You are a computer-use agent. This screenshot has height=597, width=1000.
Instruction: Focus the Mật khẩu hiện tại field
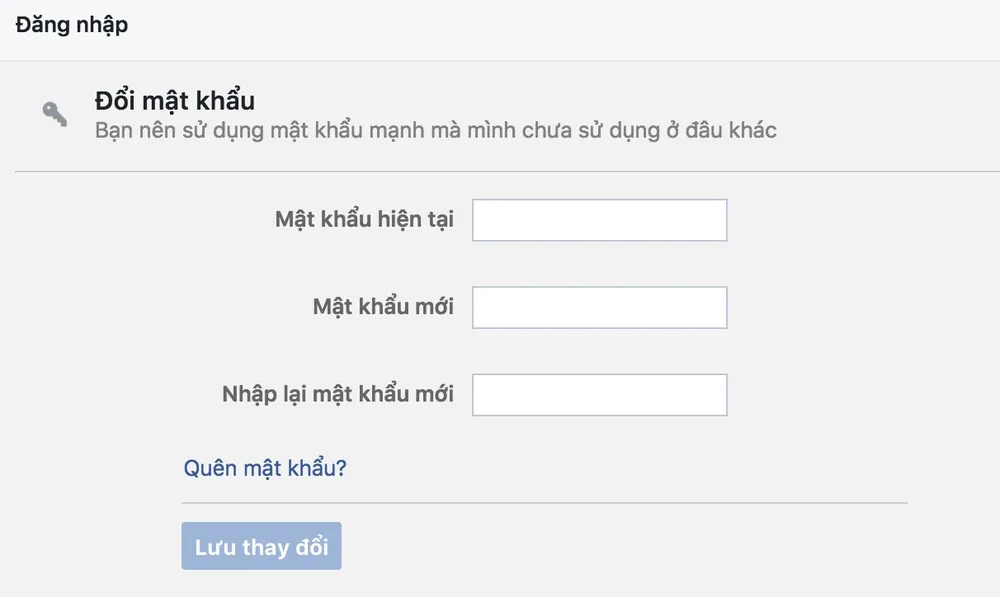pyautogui.click(x=599, y=220)
